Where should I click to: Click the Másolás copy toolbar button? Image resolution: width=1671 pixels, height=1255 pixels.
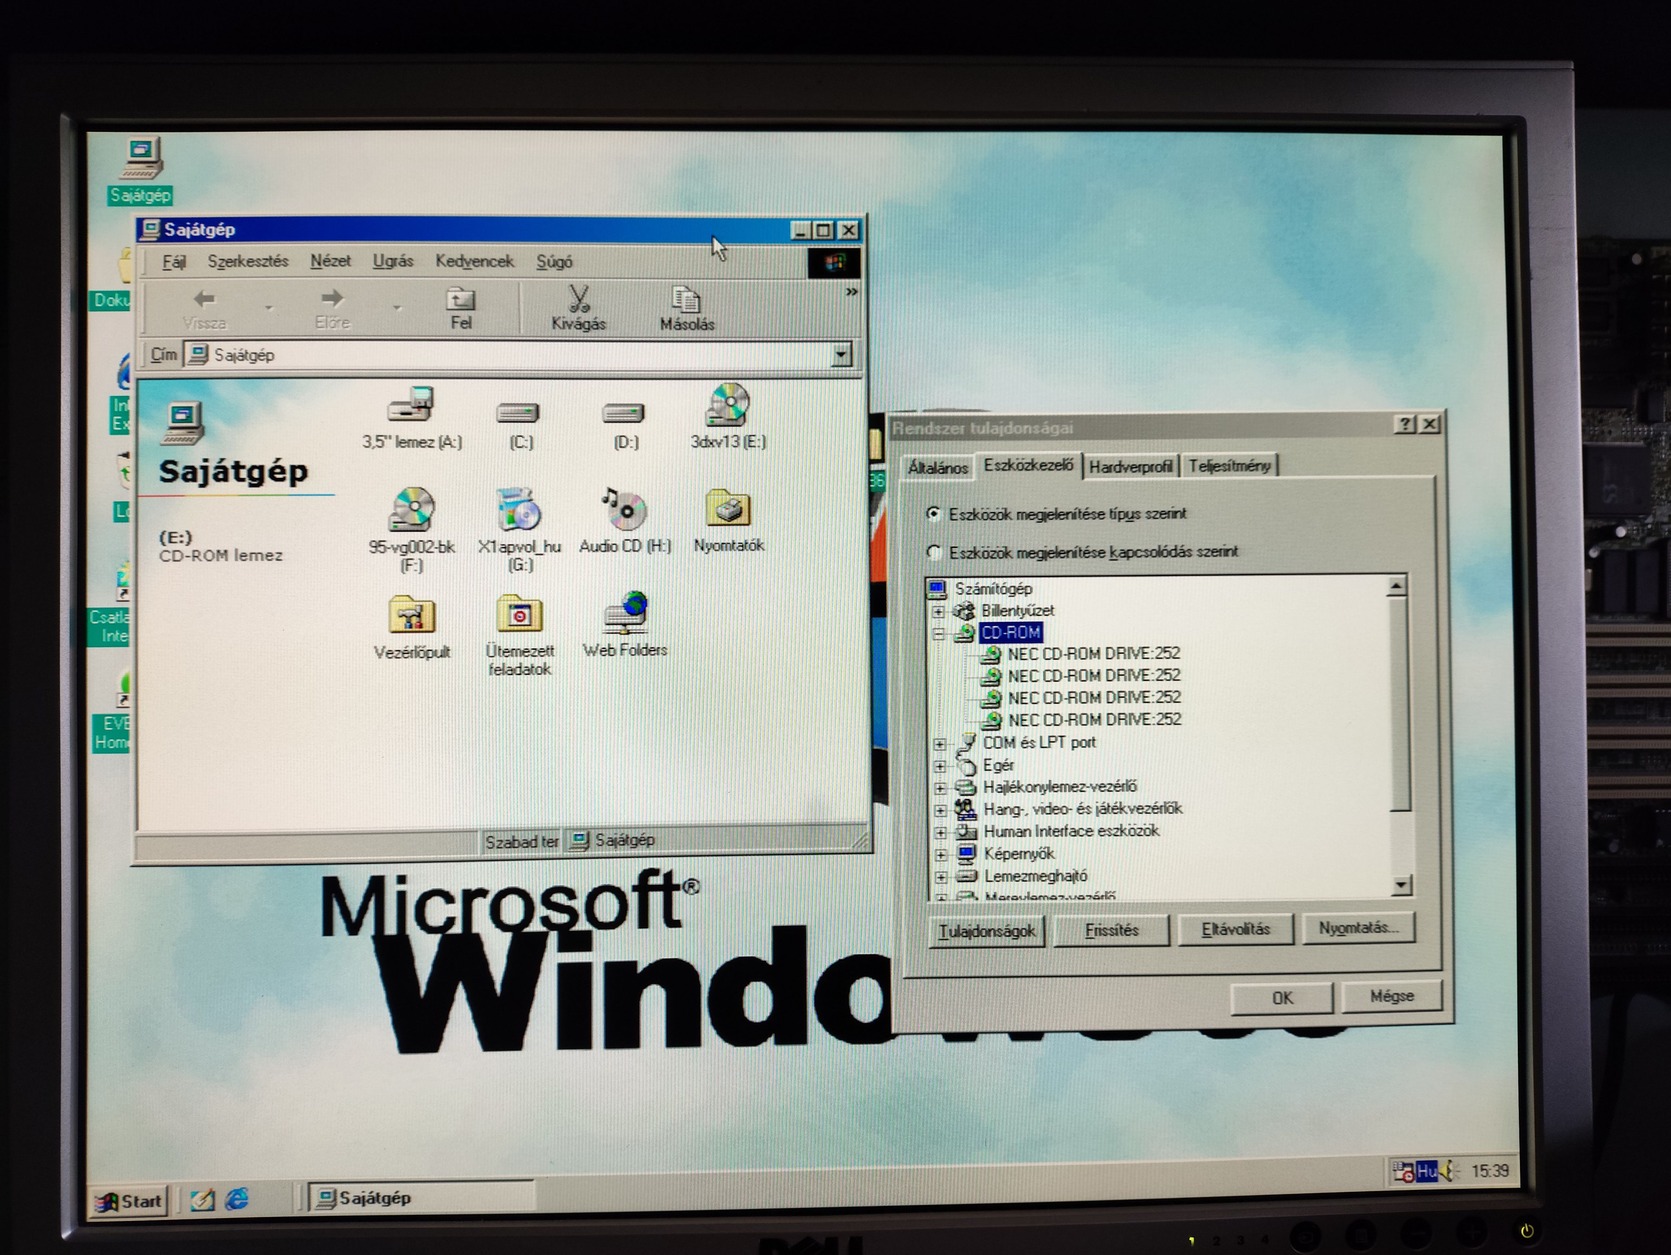(x=687, y=309)
